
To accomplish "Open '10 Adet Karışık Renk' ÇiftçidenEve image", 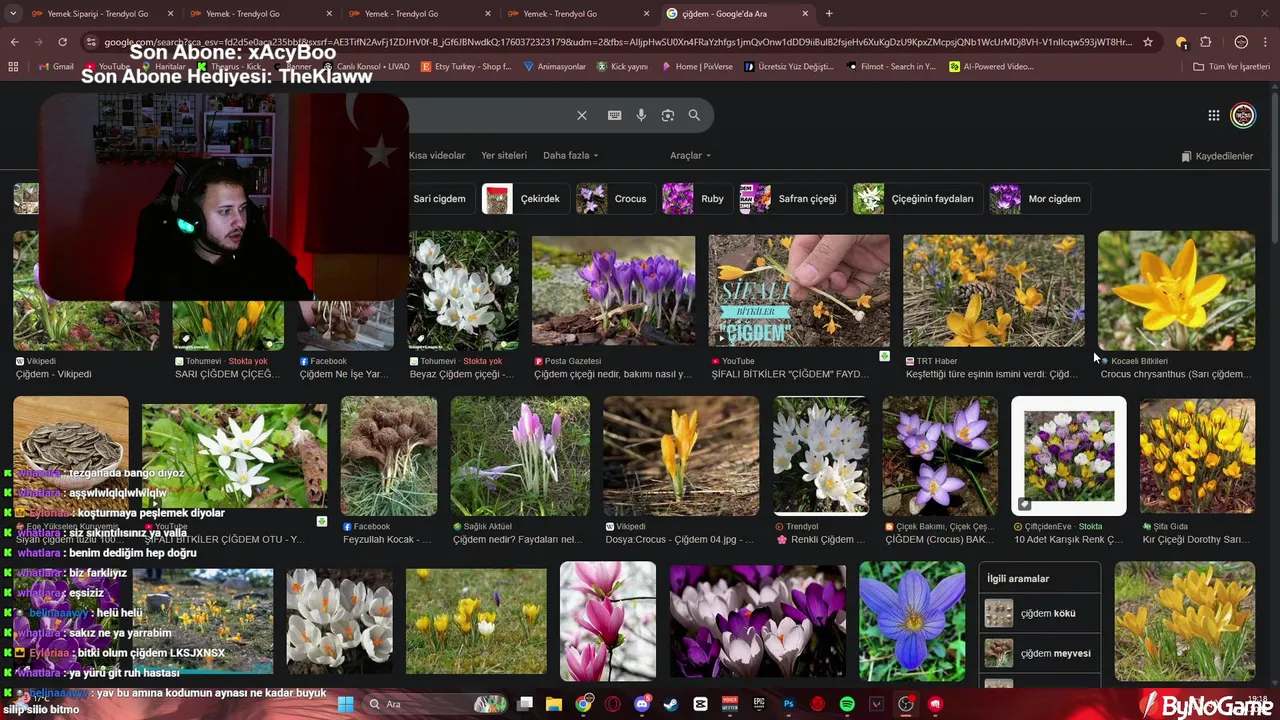I will [x=1068, y=456].
